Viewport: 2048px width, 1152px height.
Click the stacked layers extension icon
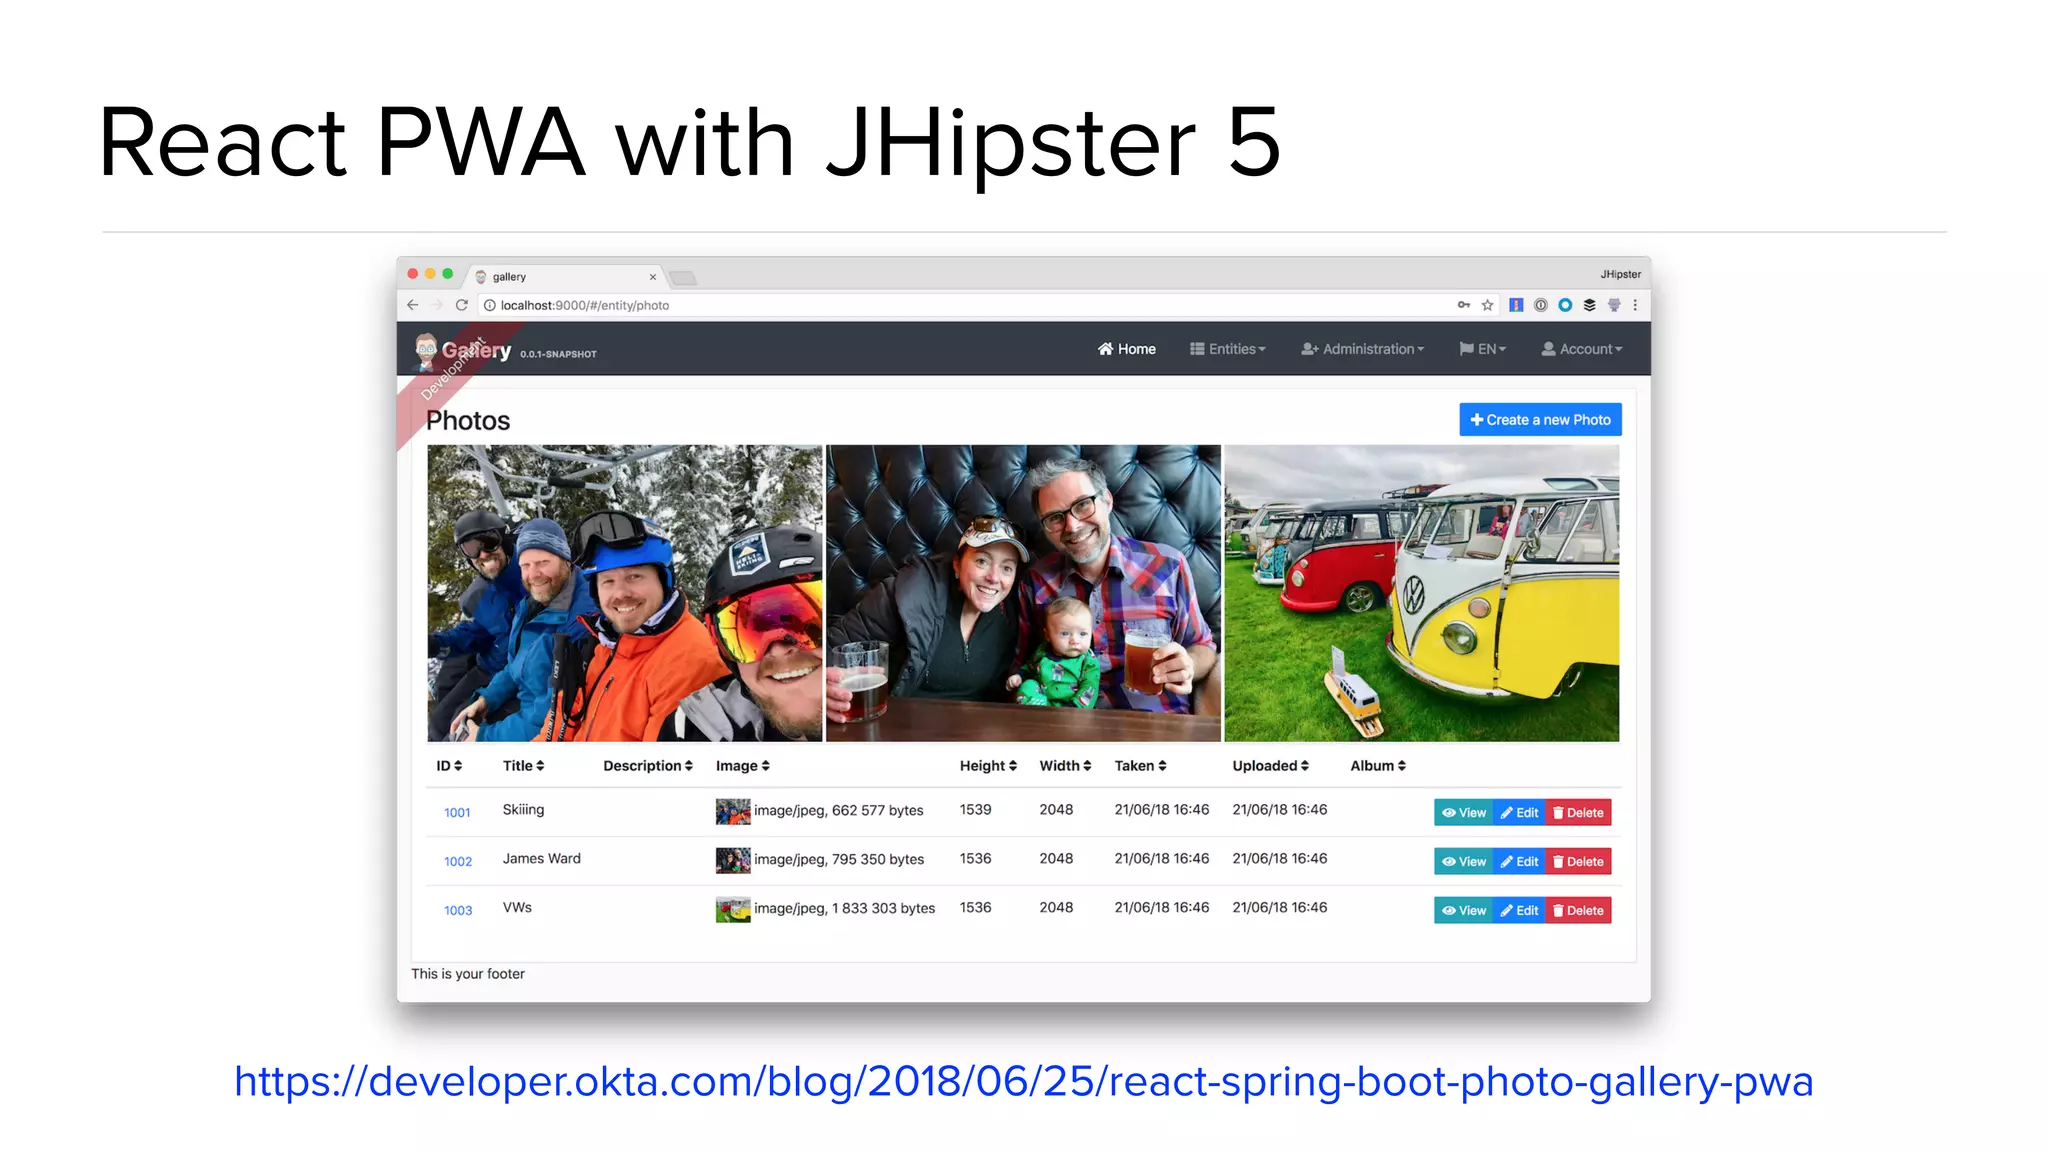pyautogui.click(x=1590, y=305)
